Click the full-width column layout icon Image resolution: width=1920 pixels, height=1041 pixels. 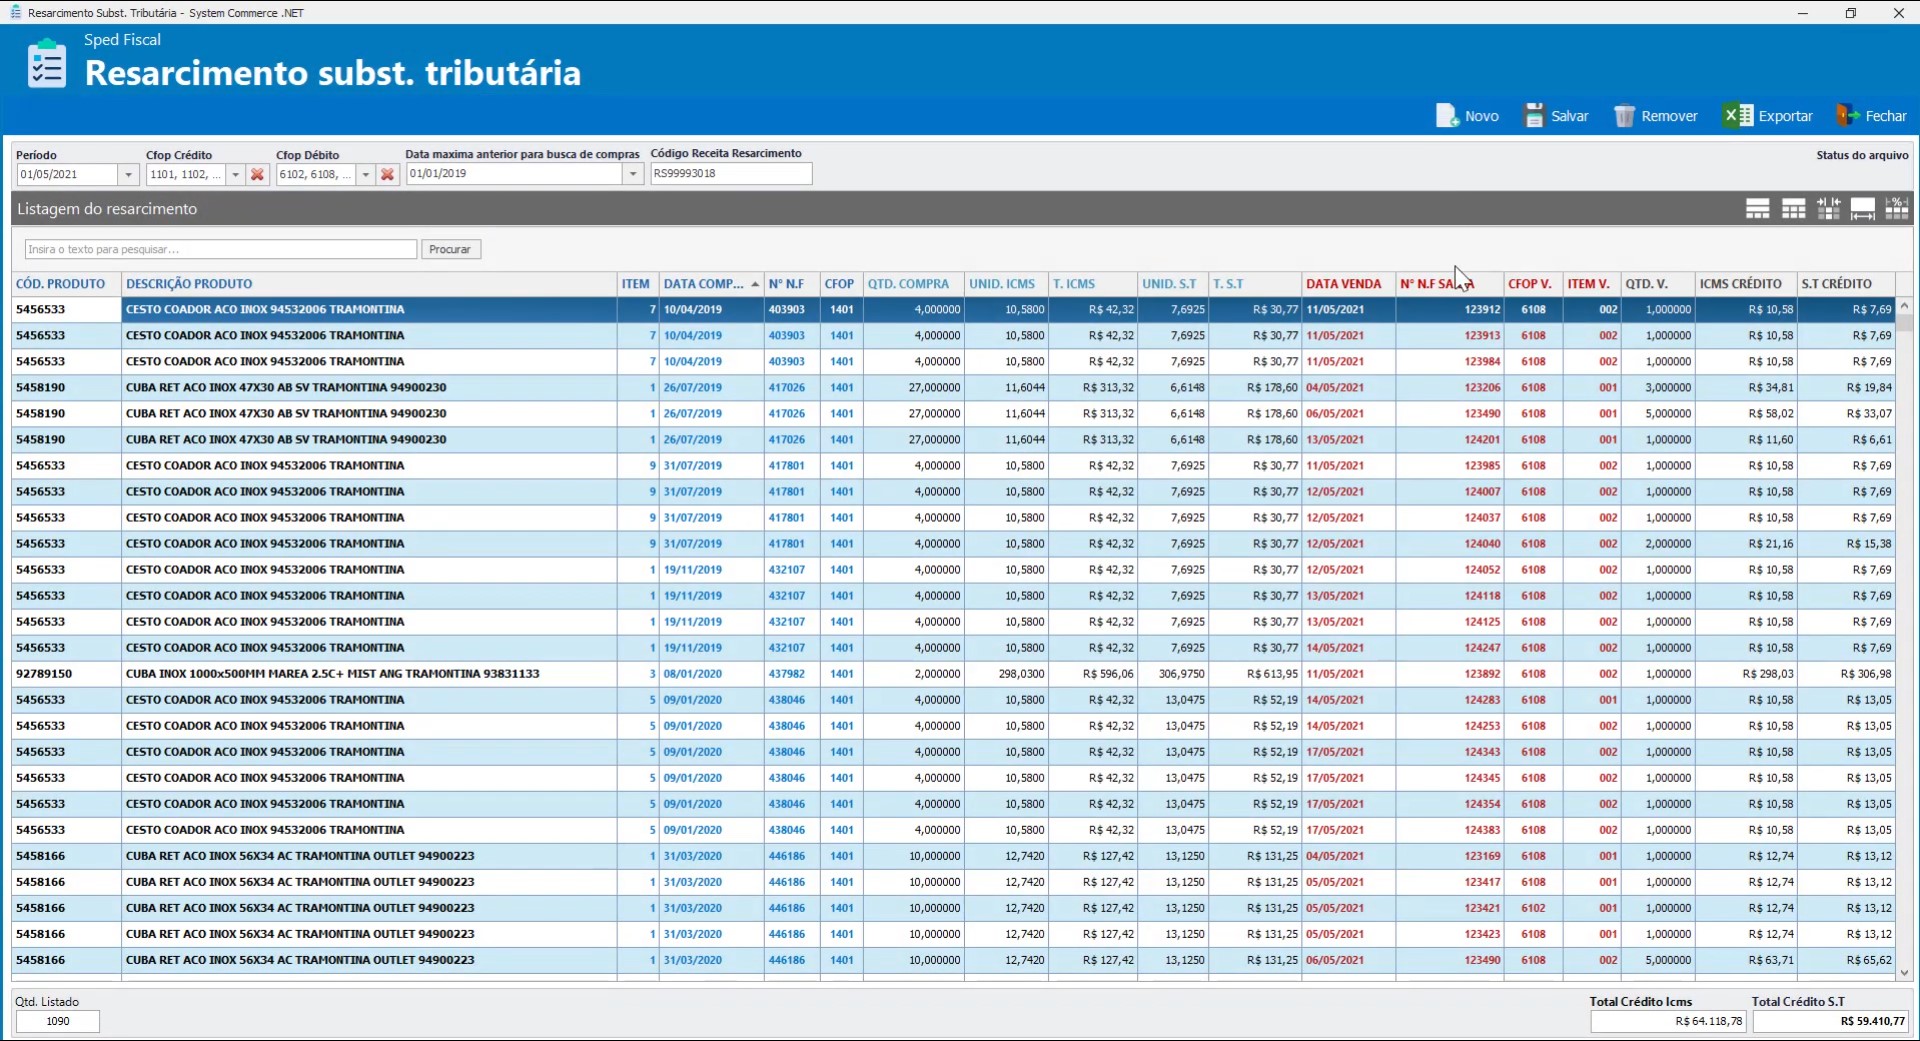pyautogui.click(x=1862, y=209)
